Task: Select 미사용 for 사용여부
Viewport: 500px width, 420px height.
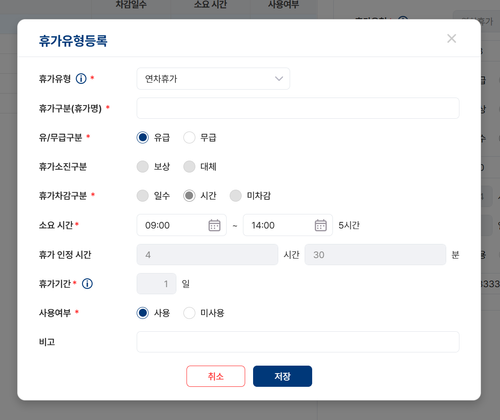Action: tap(189, 313)
